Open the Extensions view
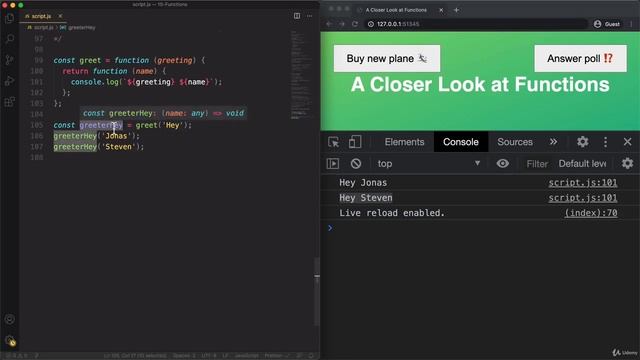 (x=9, y=102)
